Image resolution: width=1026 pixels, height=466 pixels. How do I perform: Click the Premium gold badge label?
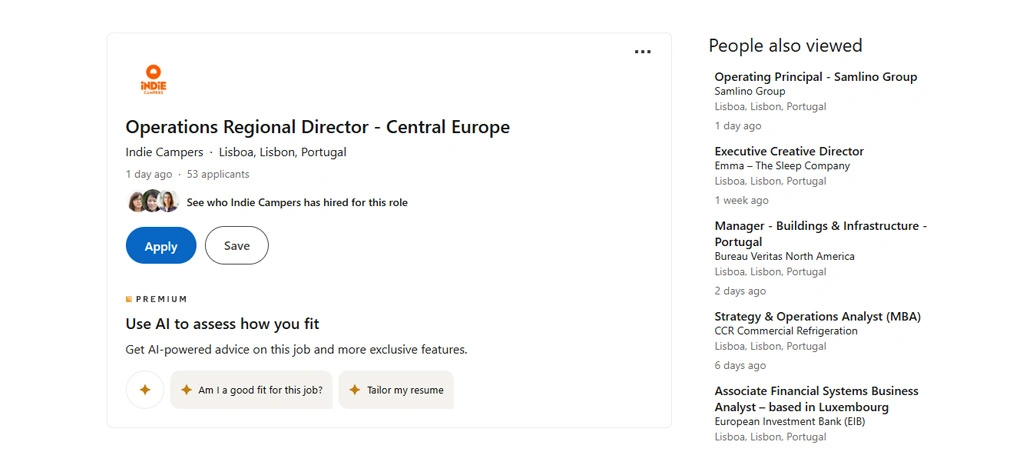157,299
